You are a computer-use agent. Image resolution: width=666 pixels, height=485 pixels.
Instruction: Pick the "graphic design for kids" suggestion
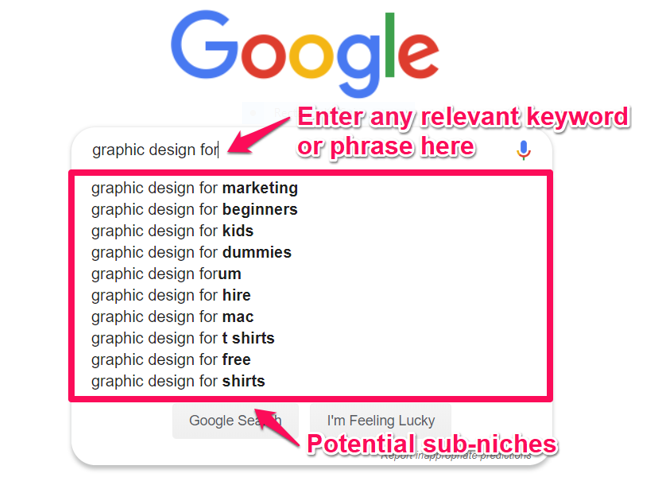tap(172, 231)
